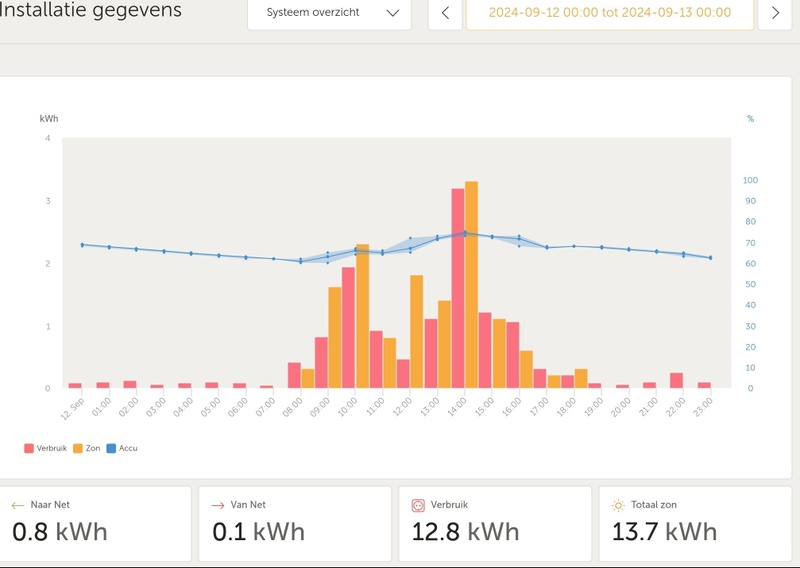This screenshot has width=800, height=568.
Task: Select the Naar Net 0.8 kWh card
Action: click(x=96, y=523)
